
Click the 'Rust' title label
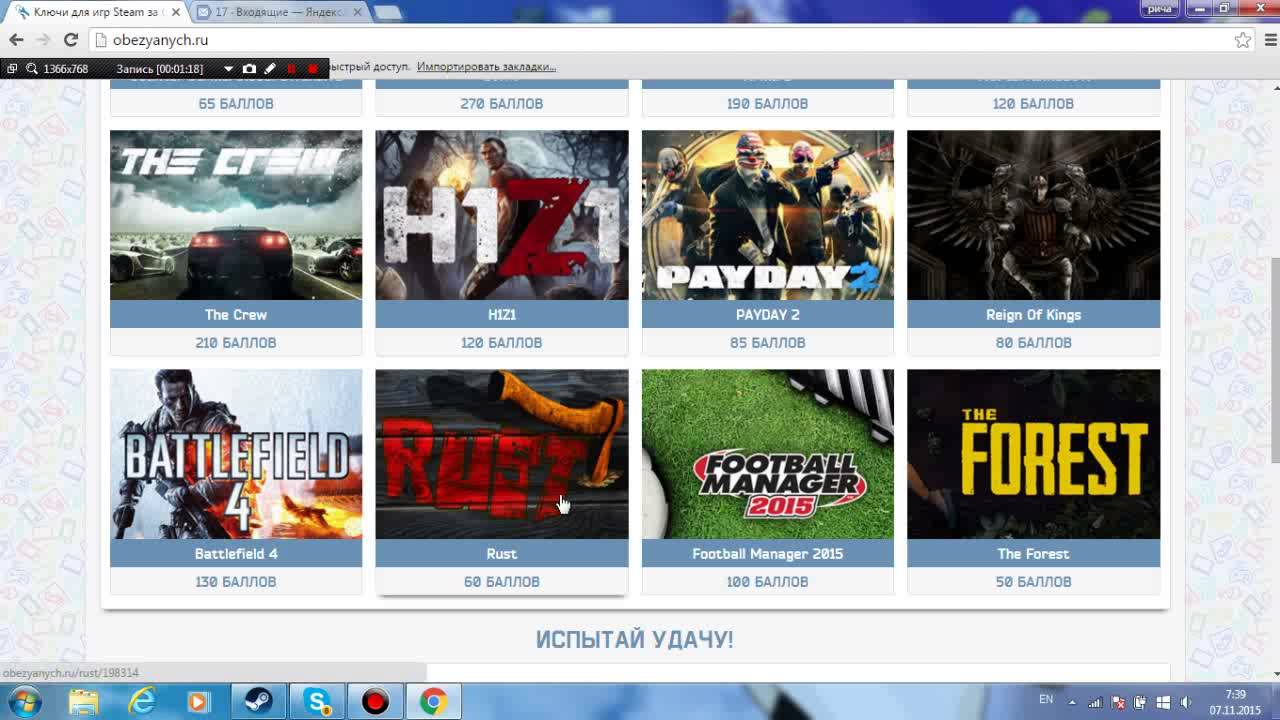(x=502, y=553)
